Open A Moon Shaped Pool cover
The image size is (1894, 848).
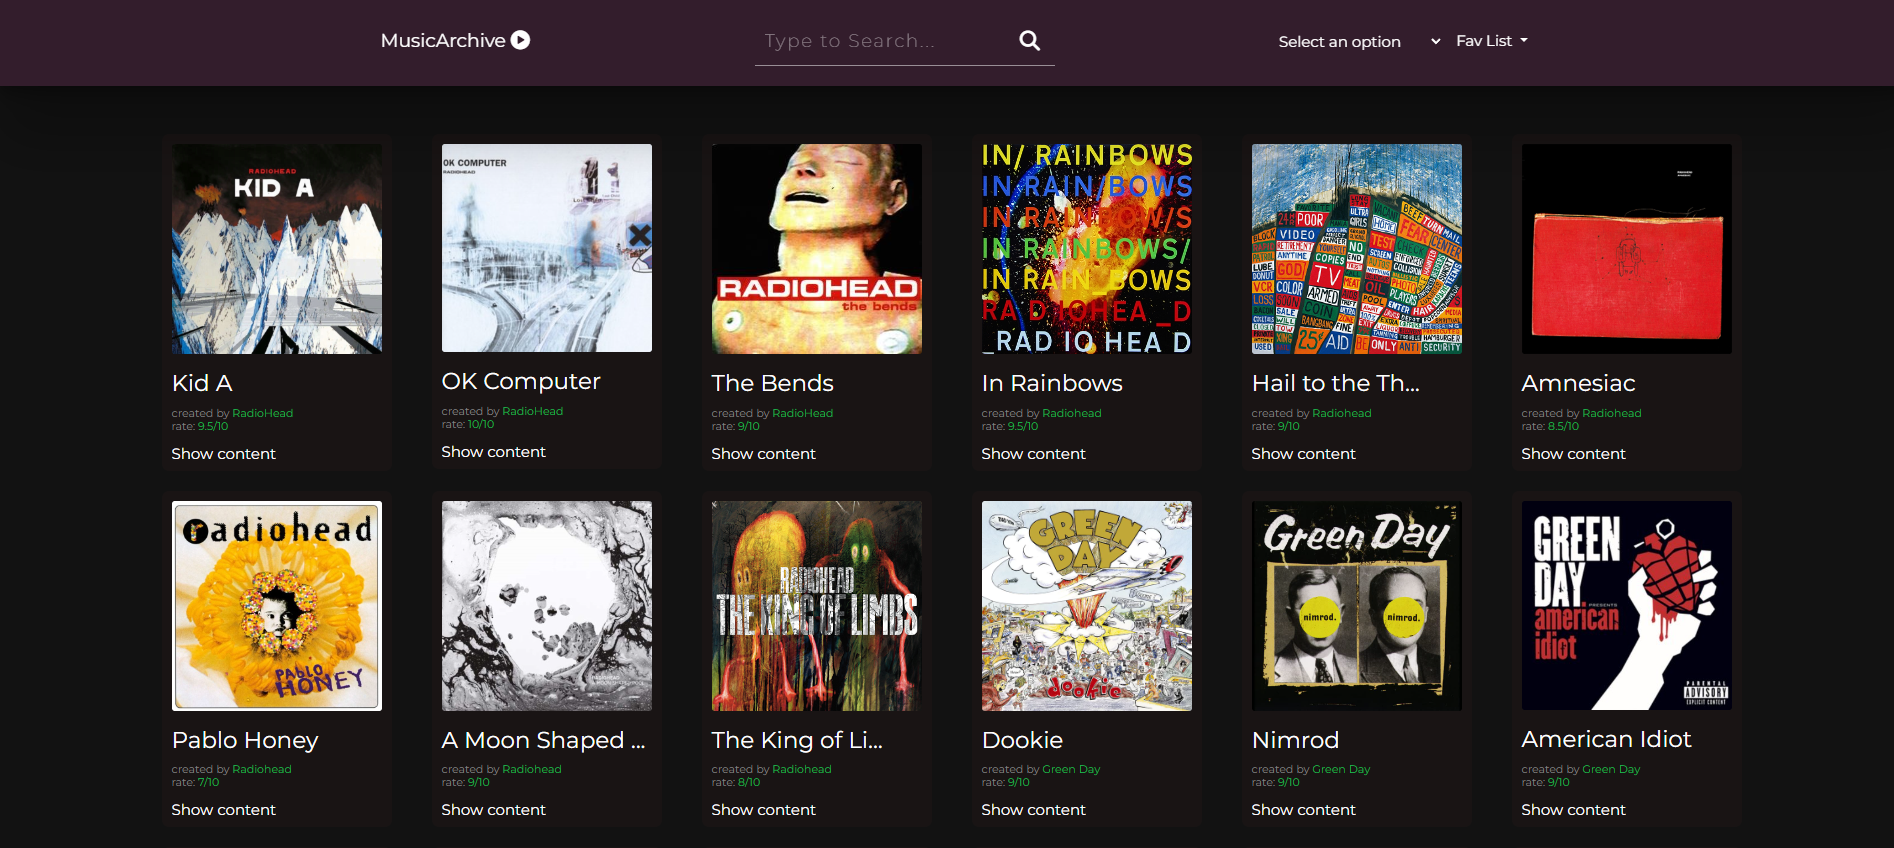coord(547,606)
